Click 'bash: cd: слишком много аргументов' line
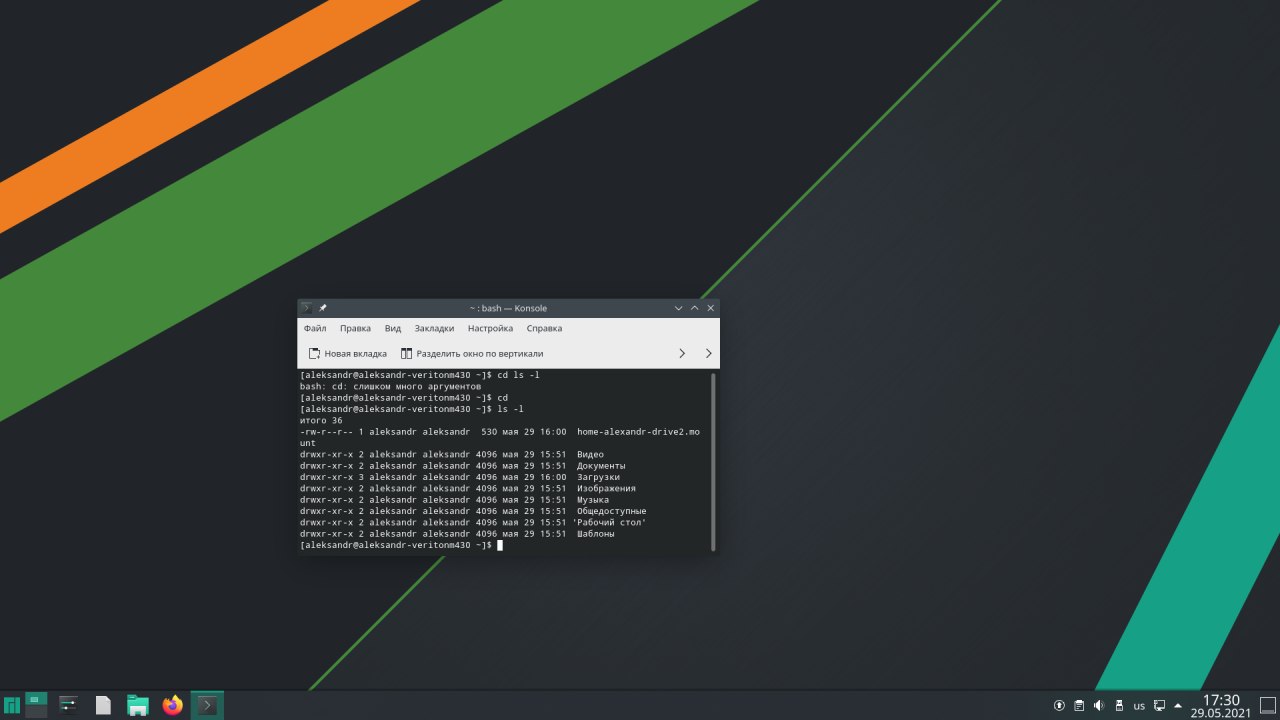Viewport: 1280px width, 720px height. pos(390,386)
